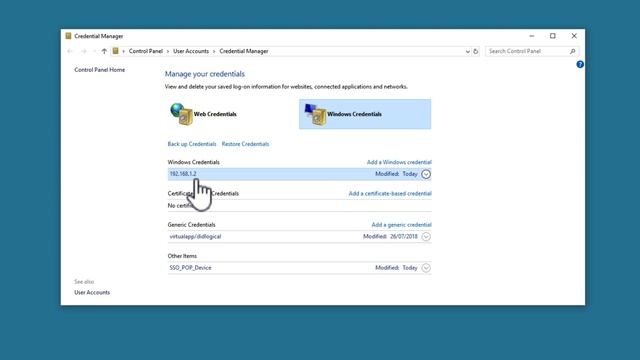This screenshot has width=640, height=360.
Task: Open the address bar history dropdown
Action: [467, 51]
